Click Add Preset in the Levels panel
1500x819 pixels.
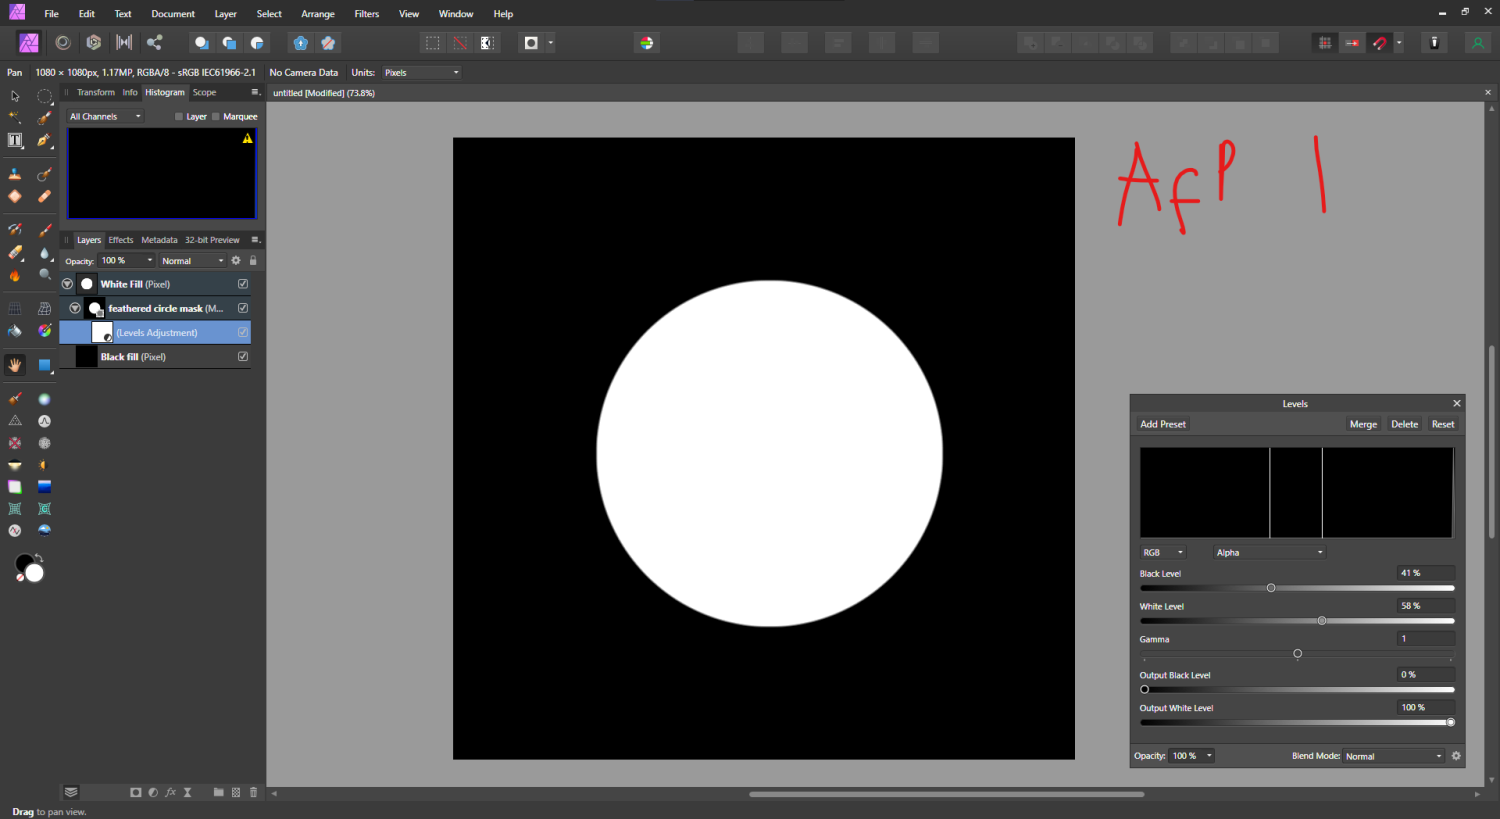tap(1162, 424)
